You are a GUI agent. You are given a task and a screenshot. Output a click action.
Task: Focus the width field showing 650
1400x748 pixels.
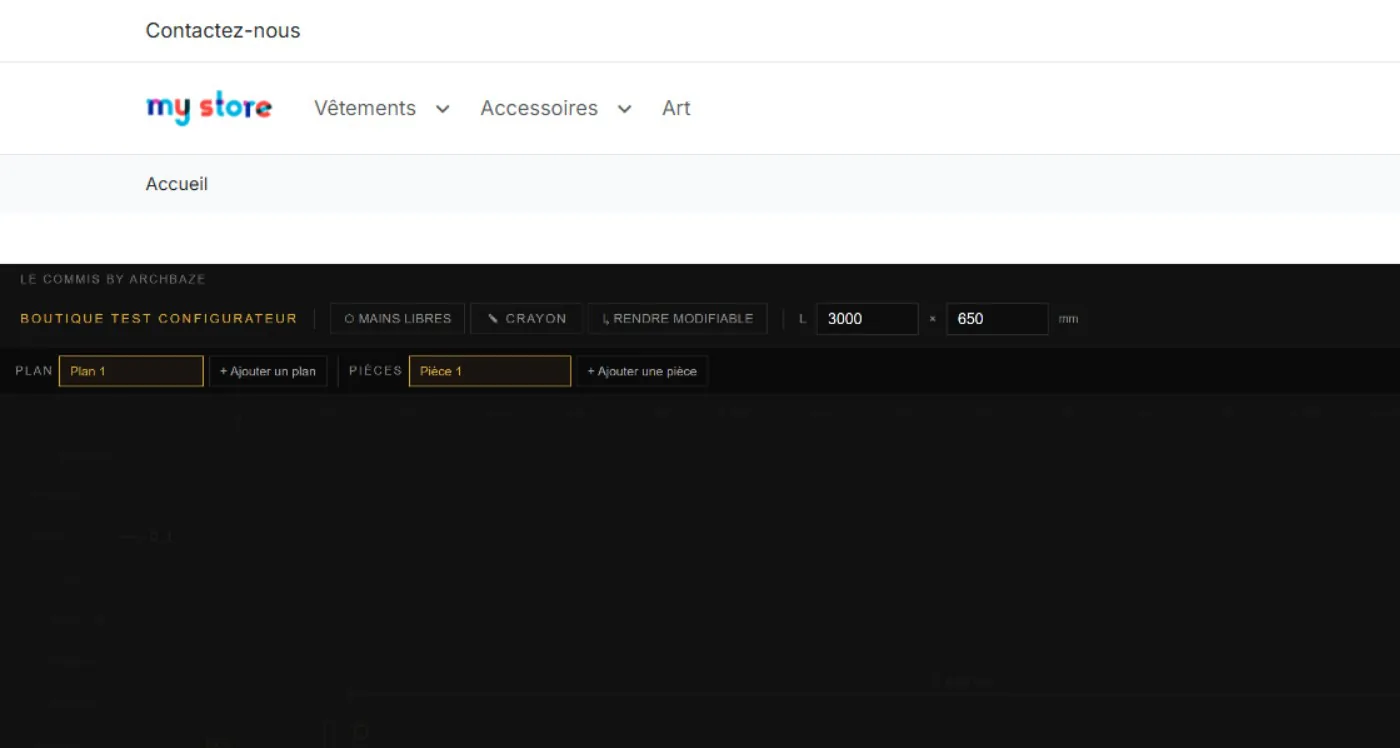pos(997,319)
